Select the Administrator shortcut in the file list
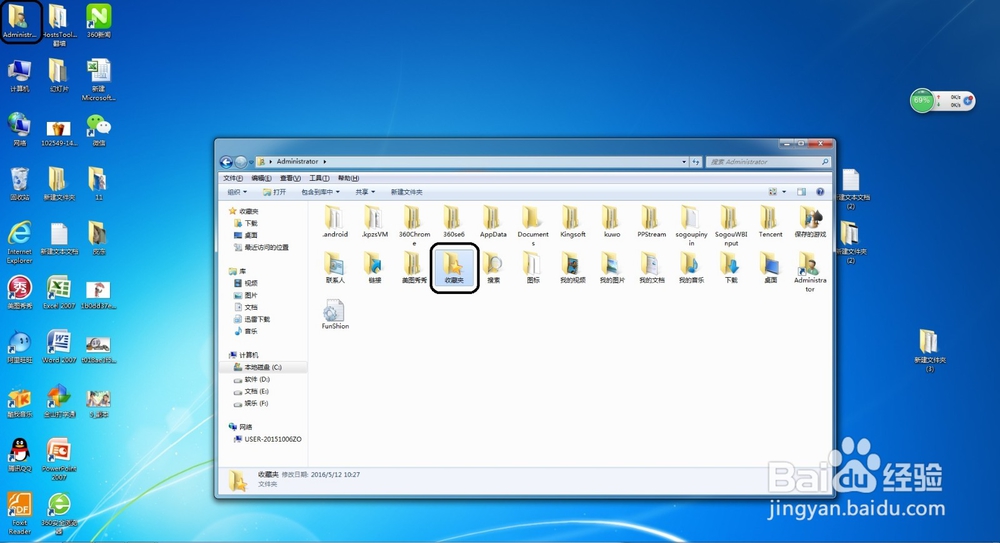Viewport: 1000px width, 543px height. point(809,272)
